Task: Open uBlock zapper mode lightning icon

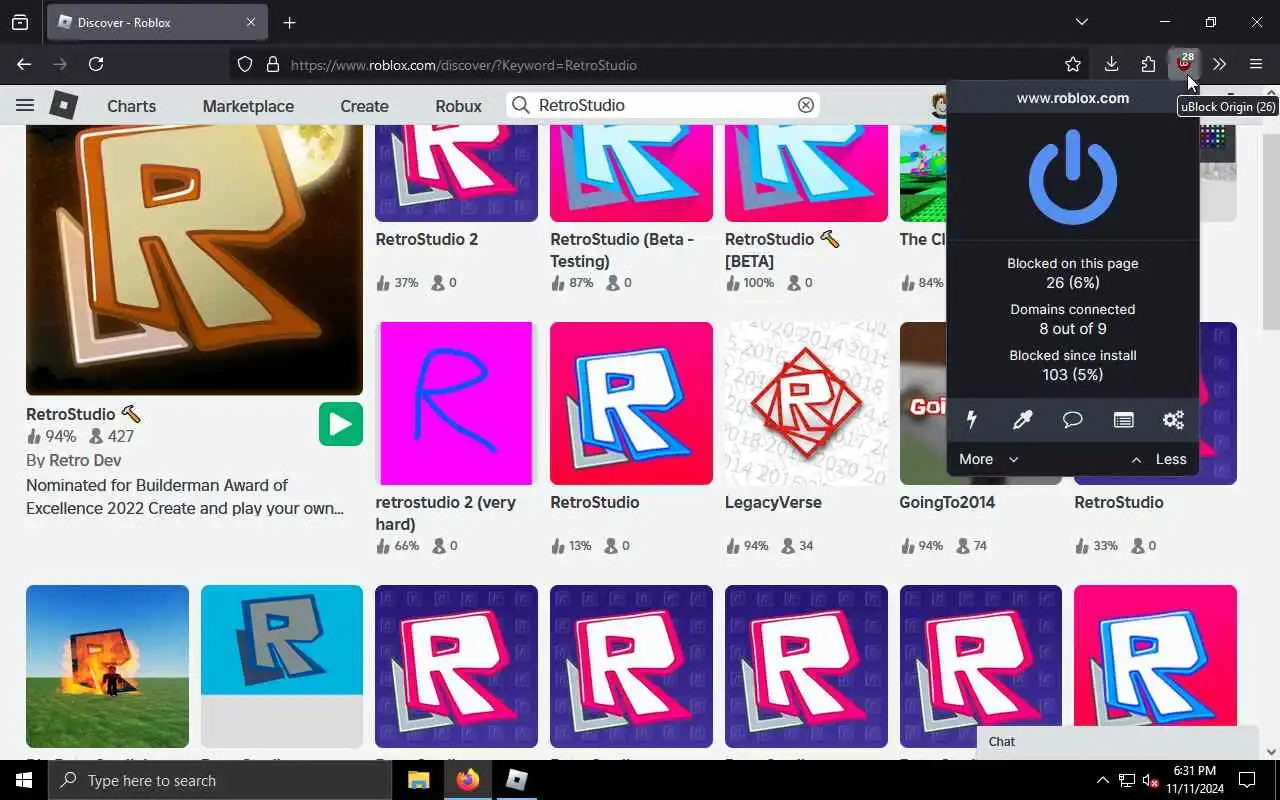Action: 971,420
